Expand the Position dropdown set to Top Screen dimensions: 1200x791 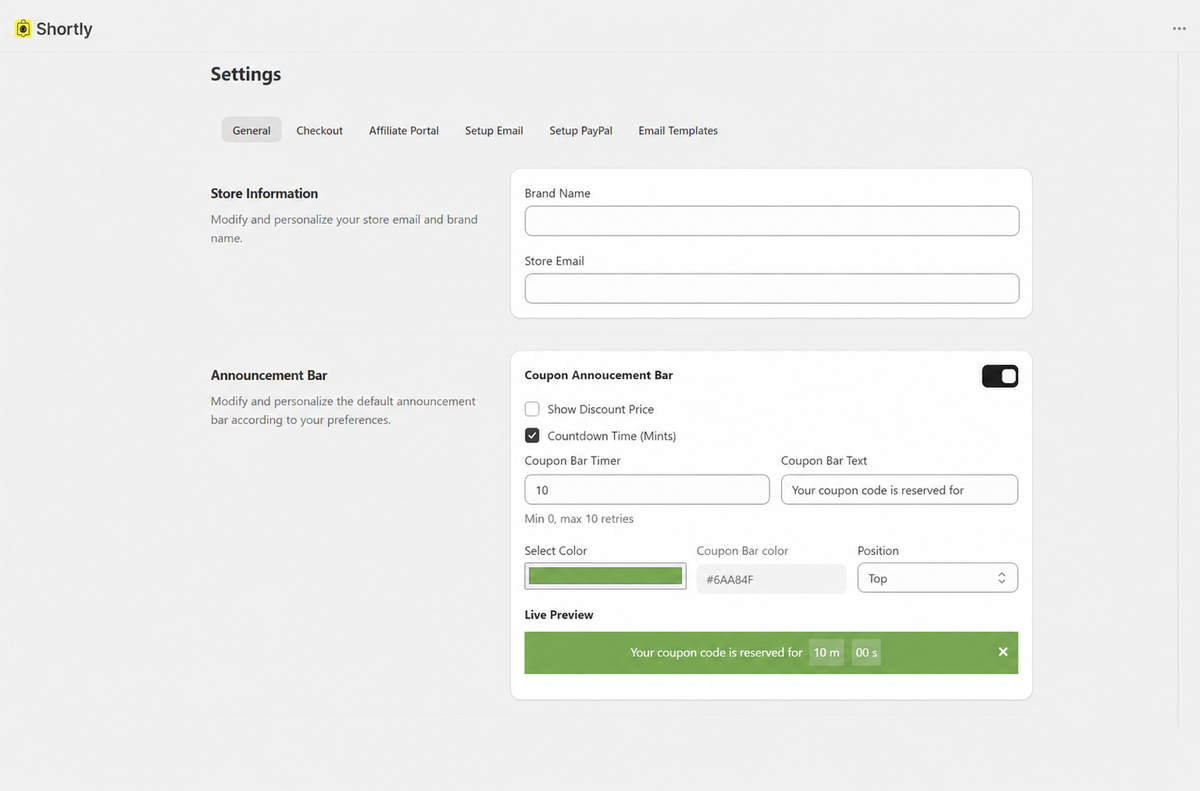pos(938,578)
